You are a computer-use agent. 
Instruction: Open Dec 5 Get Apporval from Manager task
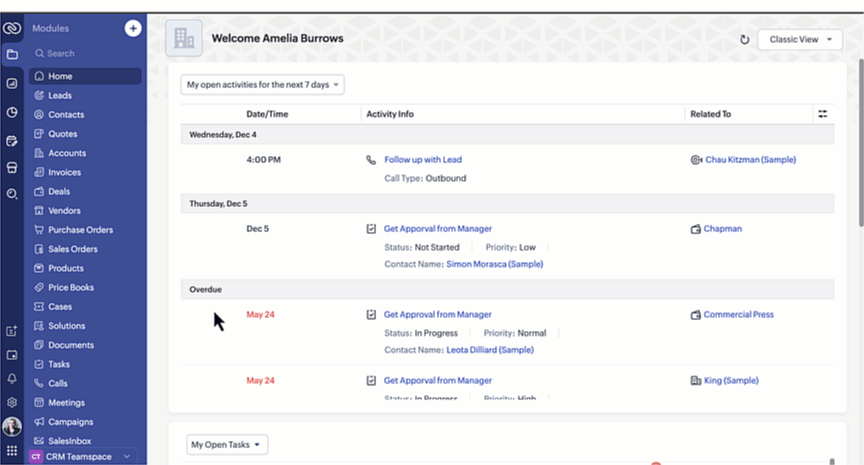pos(438,229)
